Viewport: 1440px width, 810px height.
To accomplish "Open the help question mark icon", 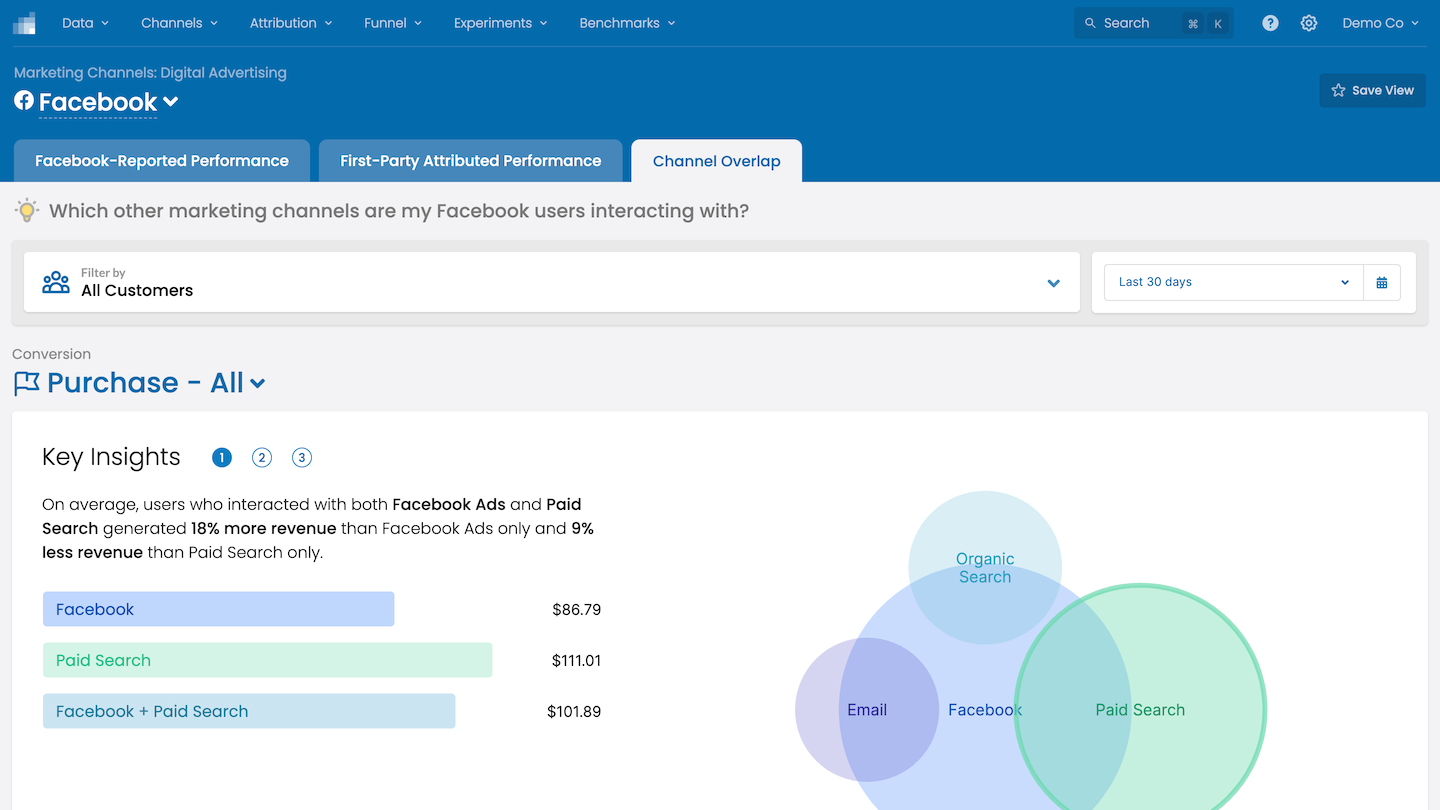I will coord(1270,23).
